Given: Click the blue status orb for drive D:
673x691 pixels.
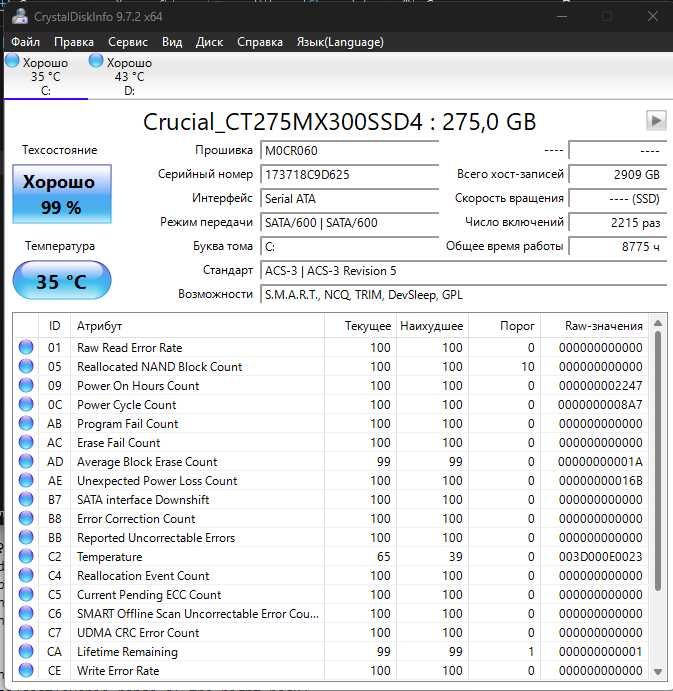Looking at the screenshot, I should (x=96, y=61).
